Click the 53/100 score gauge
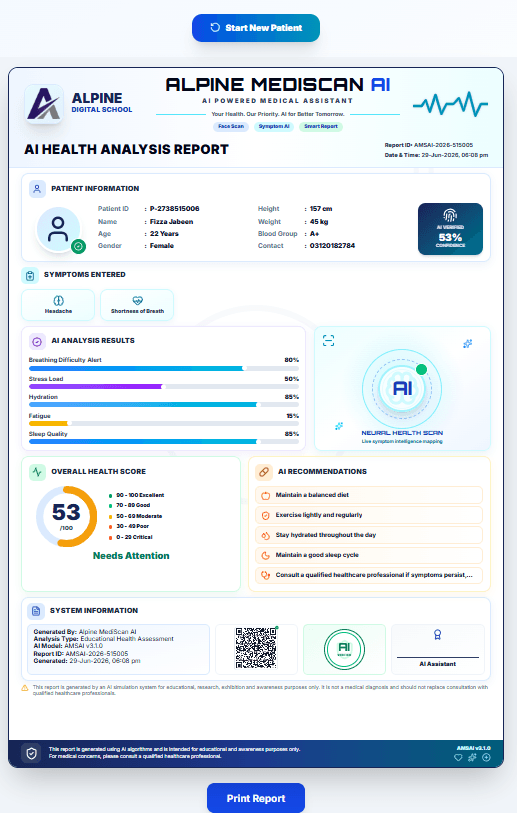Viewport: 517px width, 813px height. point(66,516)
